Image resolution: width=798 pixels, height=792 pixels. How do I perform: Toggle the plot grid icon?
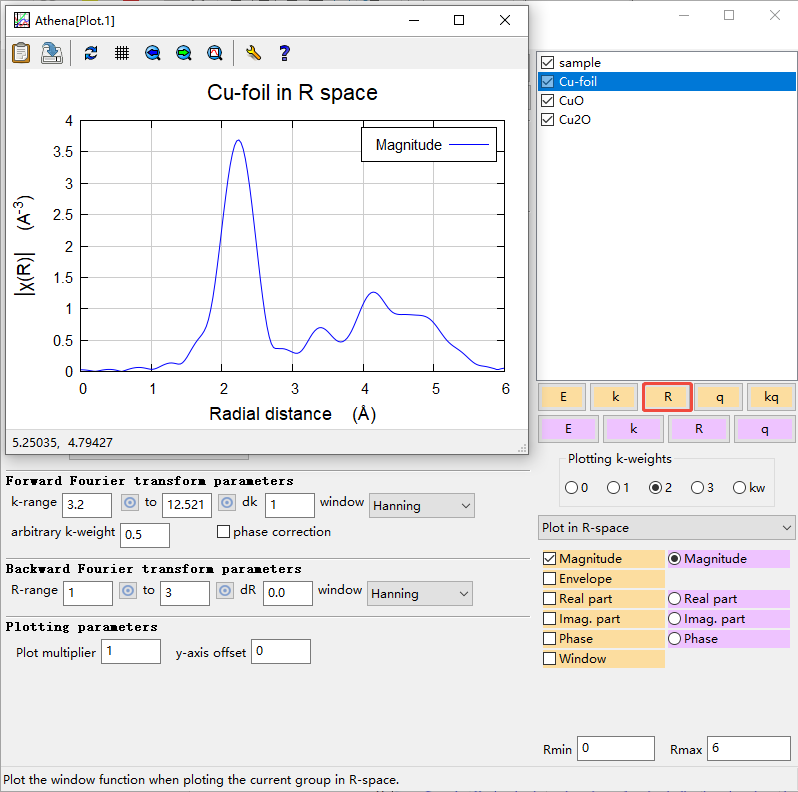[121, 53]
